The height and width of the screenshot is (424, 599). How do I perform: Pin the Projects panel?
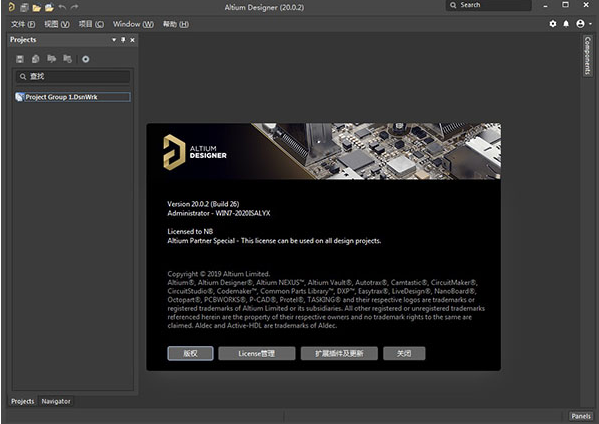coord(123,40)
